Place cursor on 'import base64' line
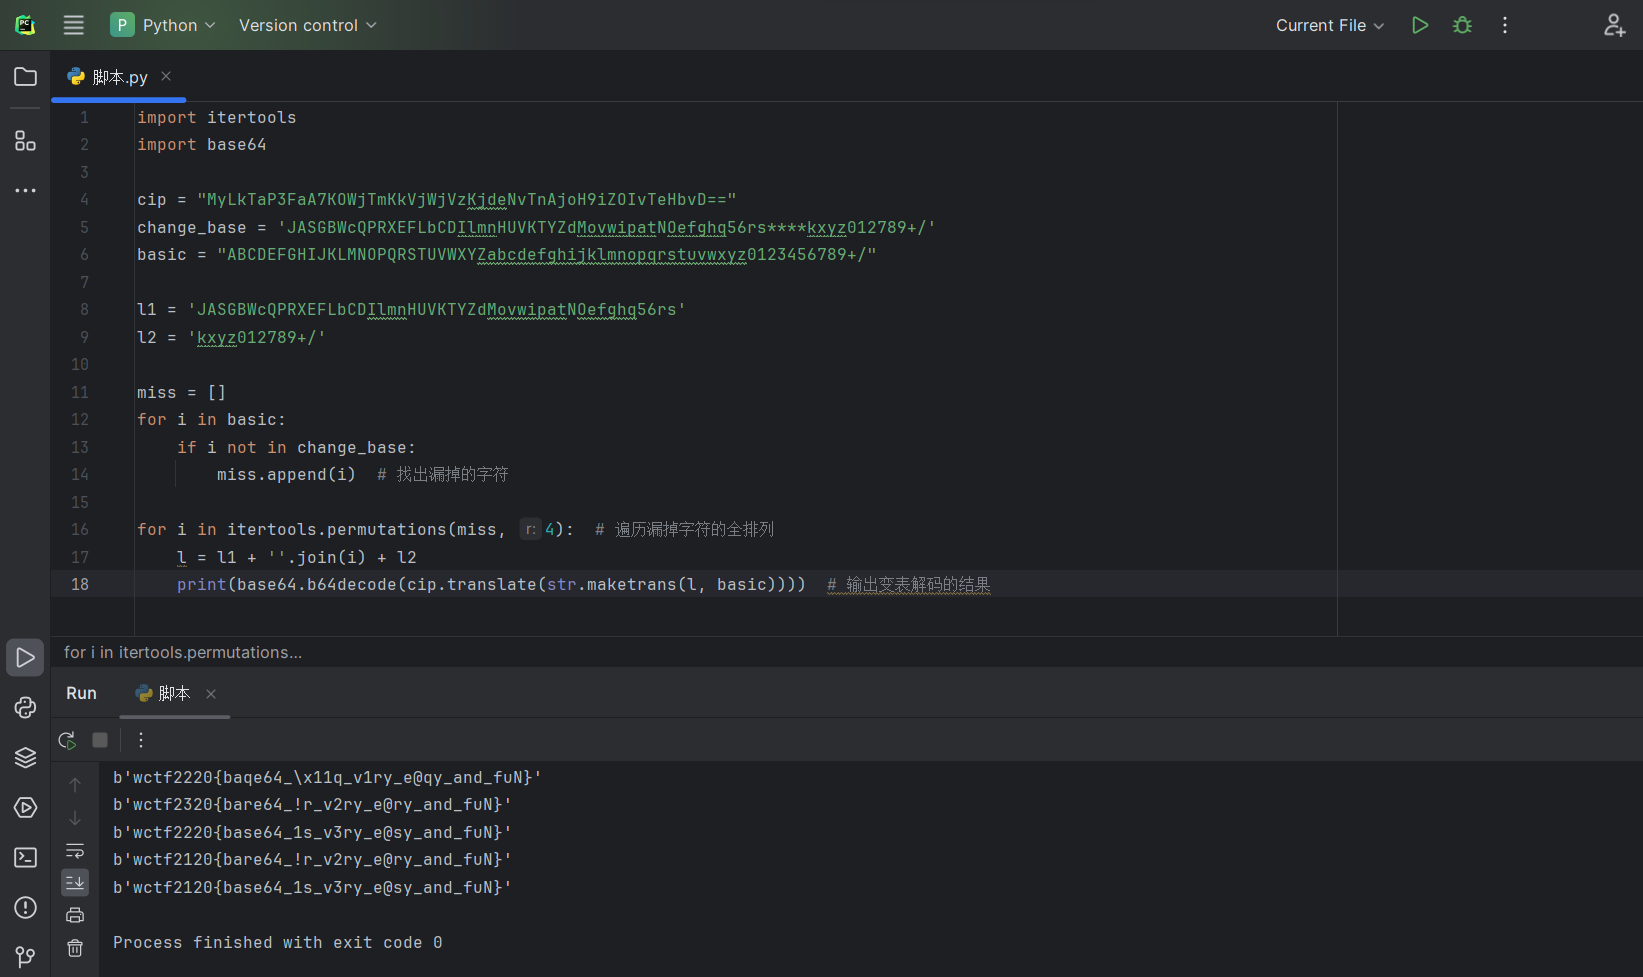 tap(202, 144)
